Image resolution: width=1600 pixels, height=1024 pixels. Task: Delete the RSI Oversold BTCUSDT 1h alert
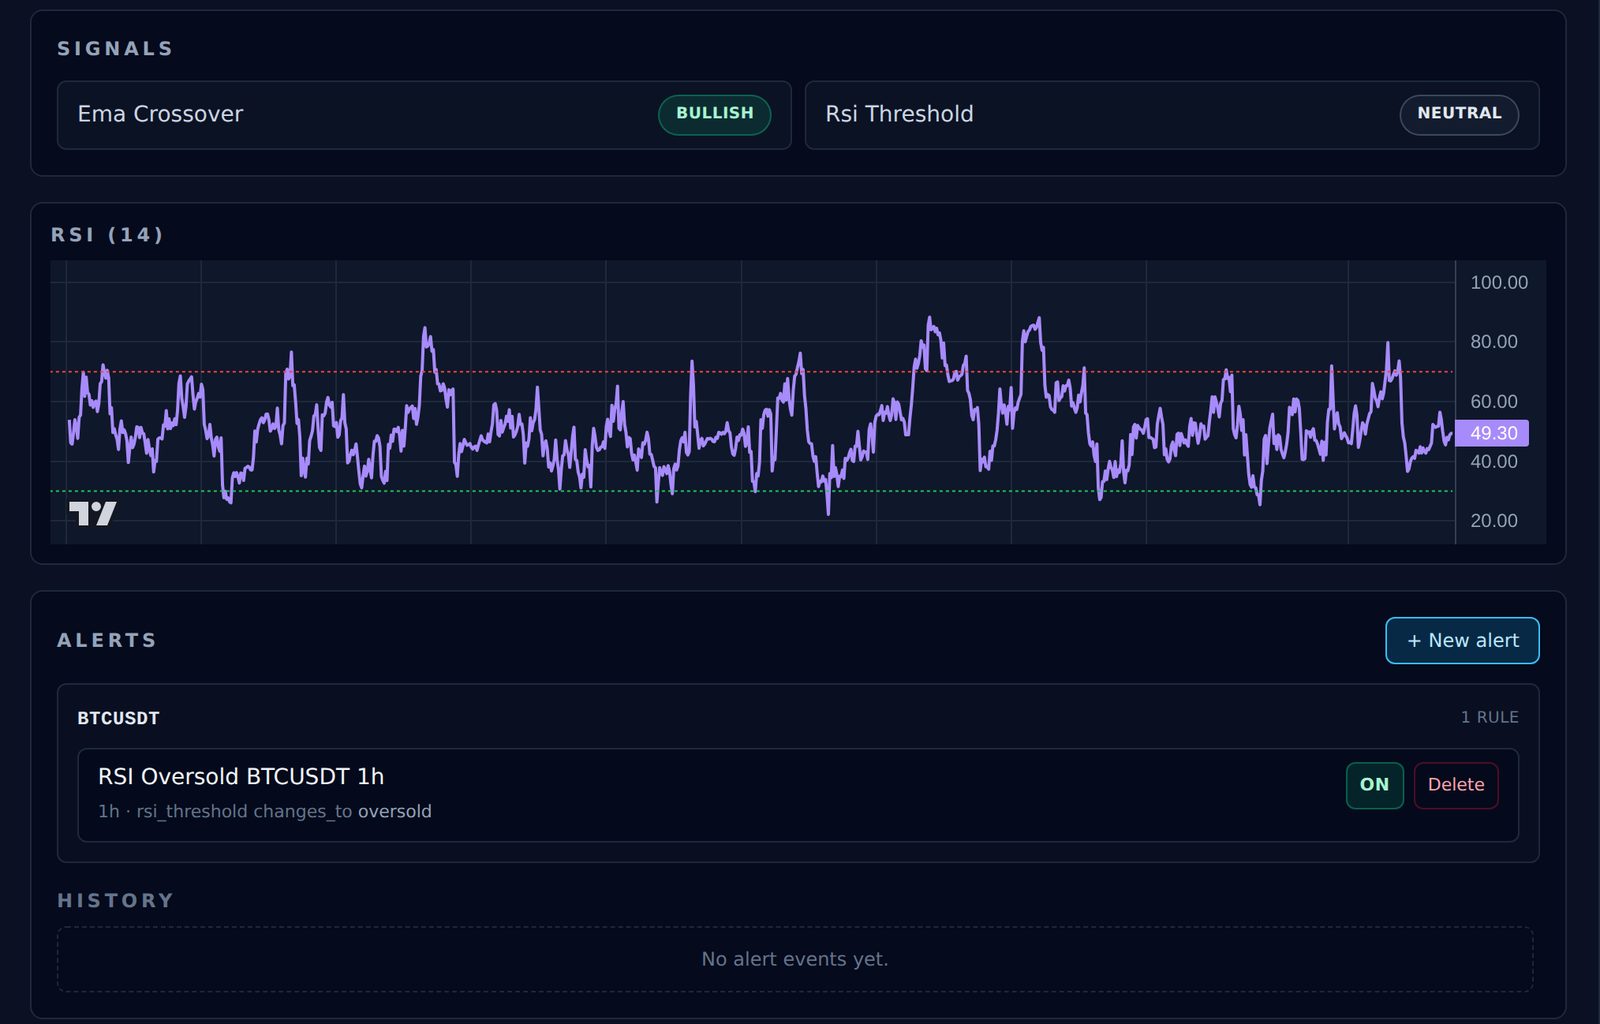1456,785
